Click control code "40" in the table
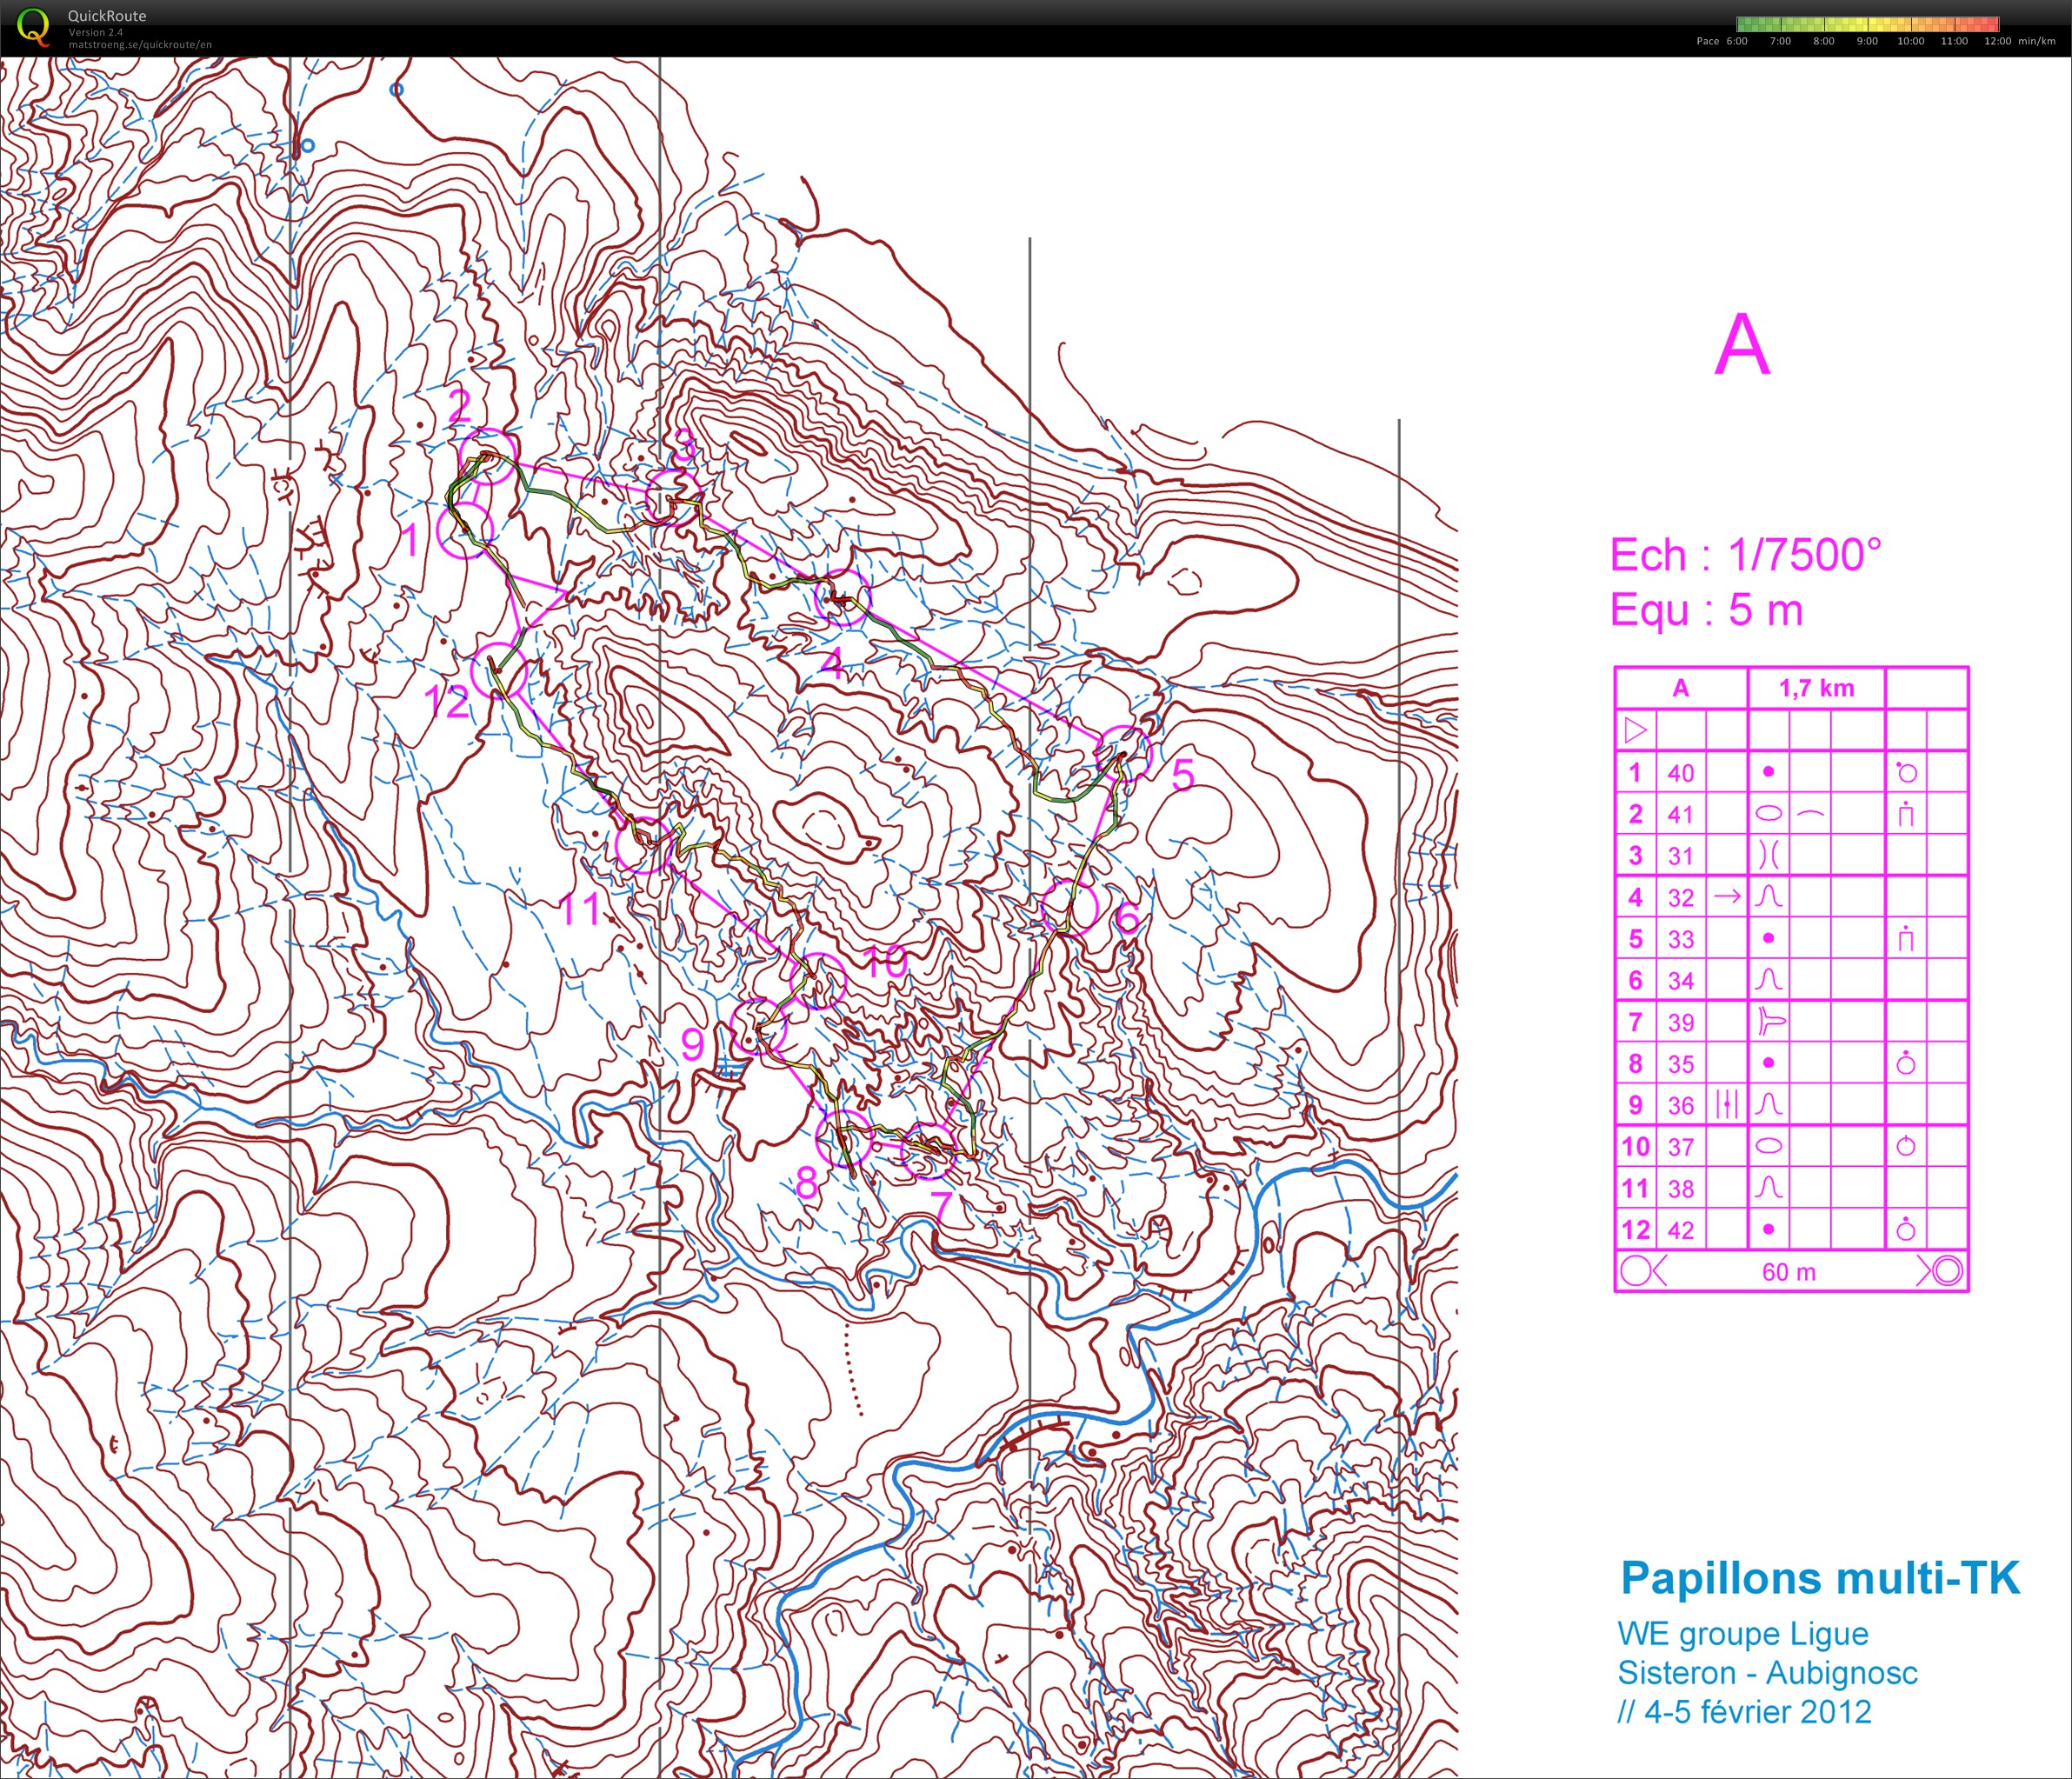 (x=1681, y=772)
